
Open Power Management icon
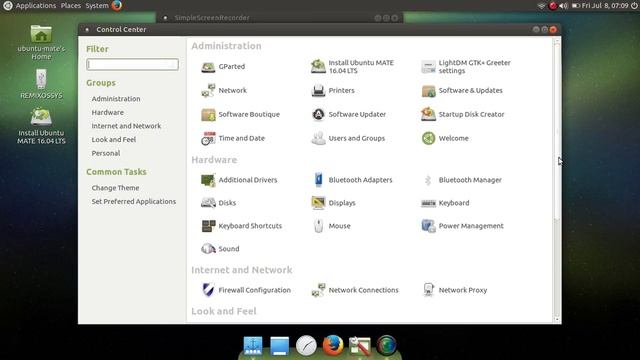tap(428, 226)
